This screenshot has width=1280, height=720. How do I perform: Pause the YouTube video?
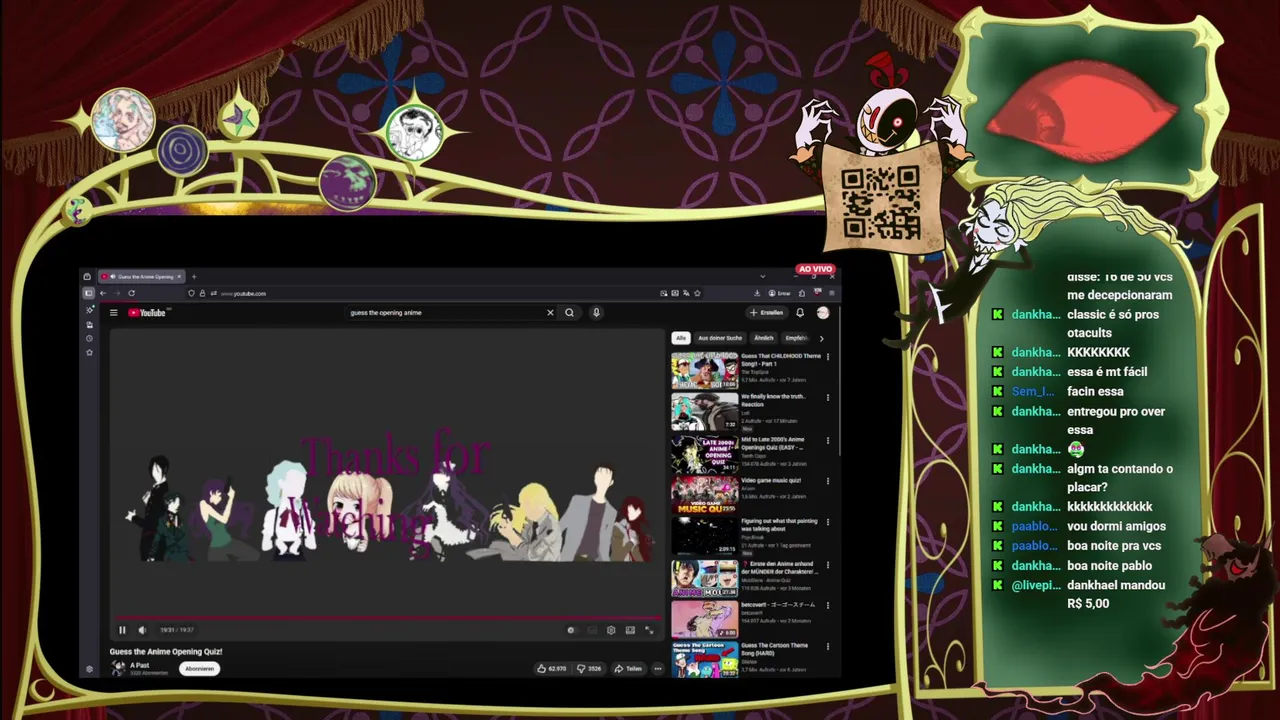(x=122, y=630)
